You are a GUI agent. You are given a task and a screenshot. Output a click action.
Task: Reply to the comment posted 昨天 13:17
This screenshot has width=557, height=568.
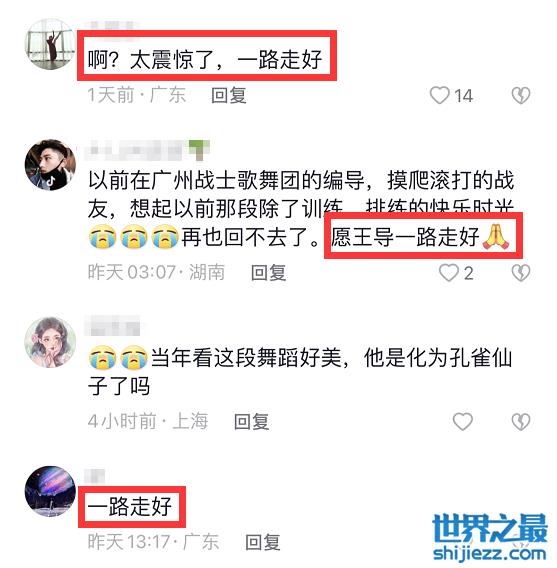tap(263, 542)
